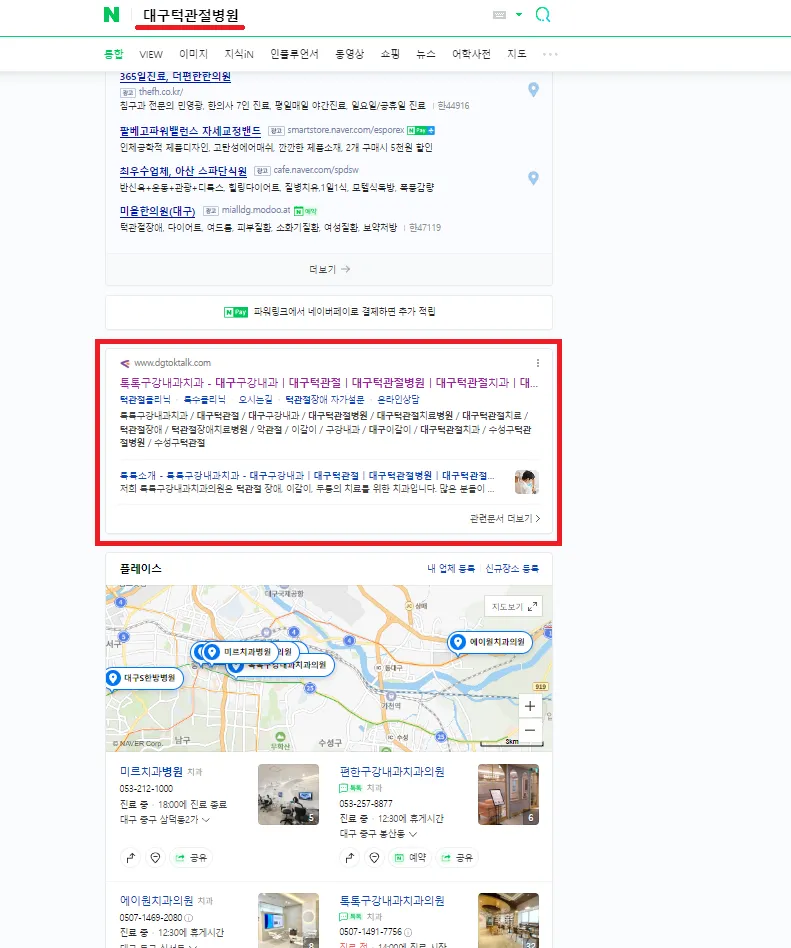Open the 365일진료, 더편한한의원 ad link

coord(175,76)
